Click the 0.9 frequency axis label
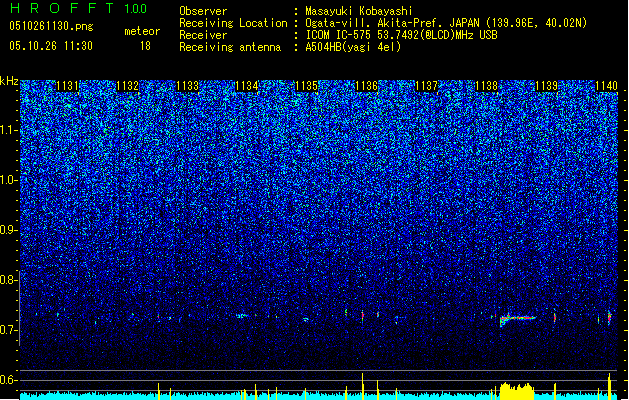Viewport: 629px width, 400px height. 8,230
